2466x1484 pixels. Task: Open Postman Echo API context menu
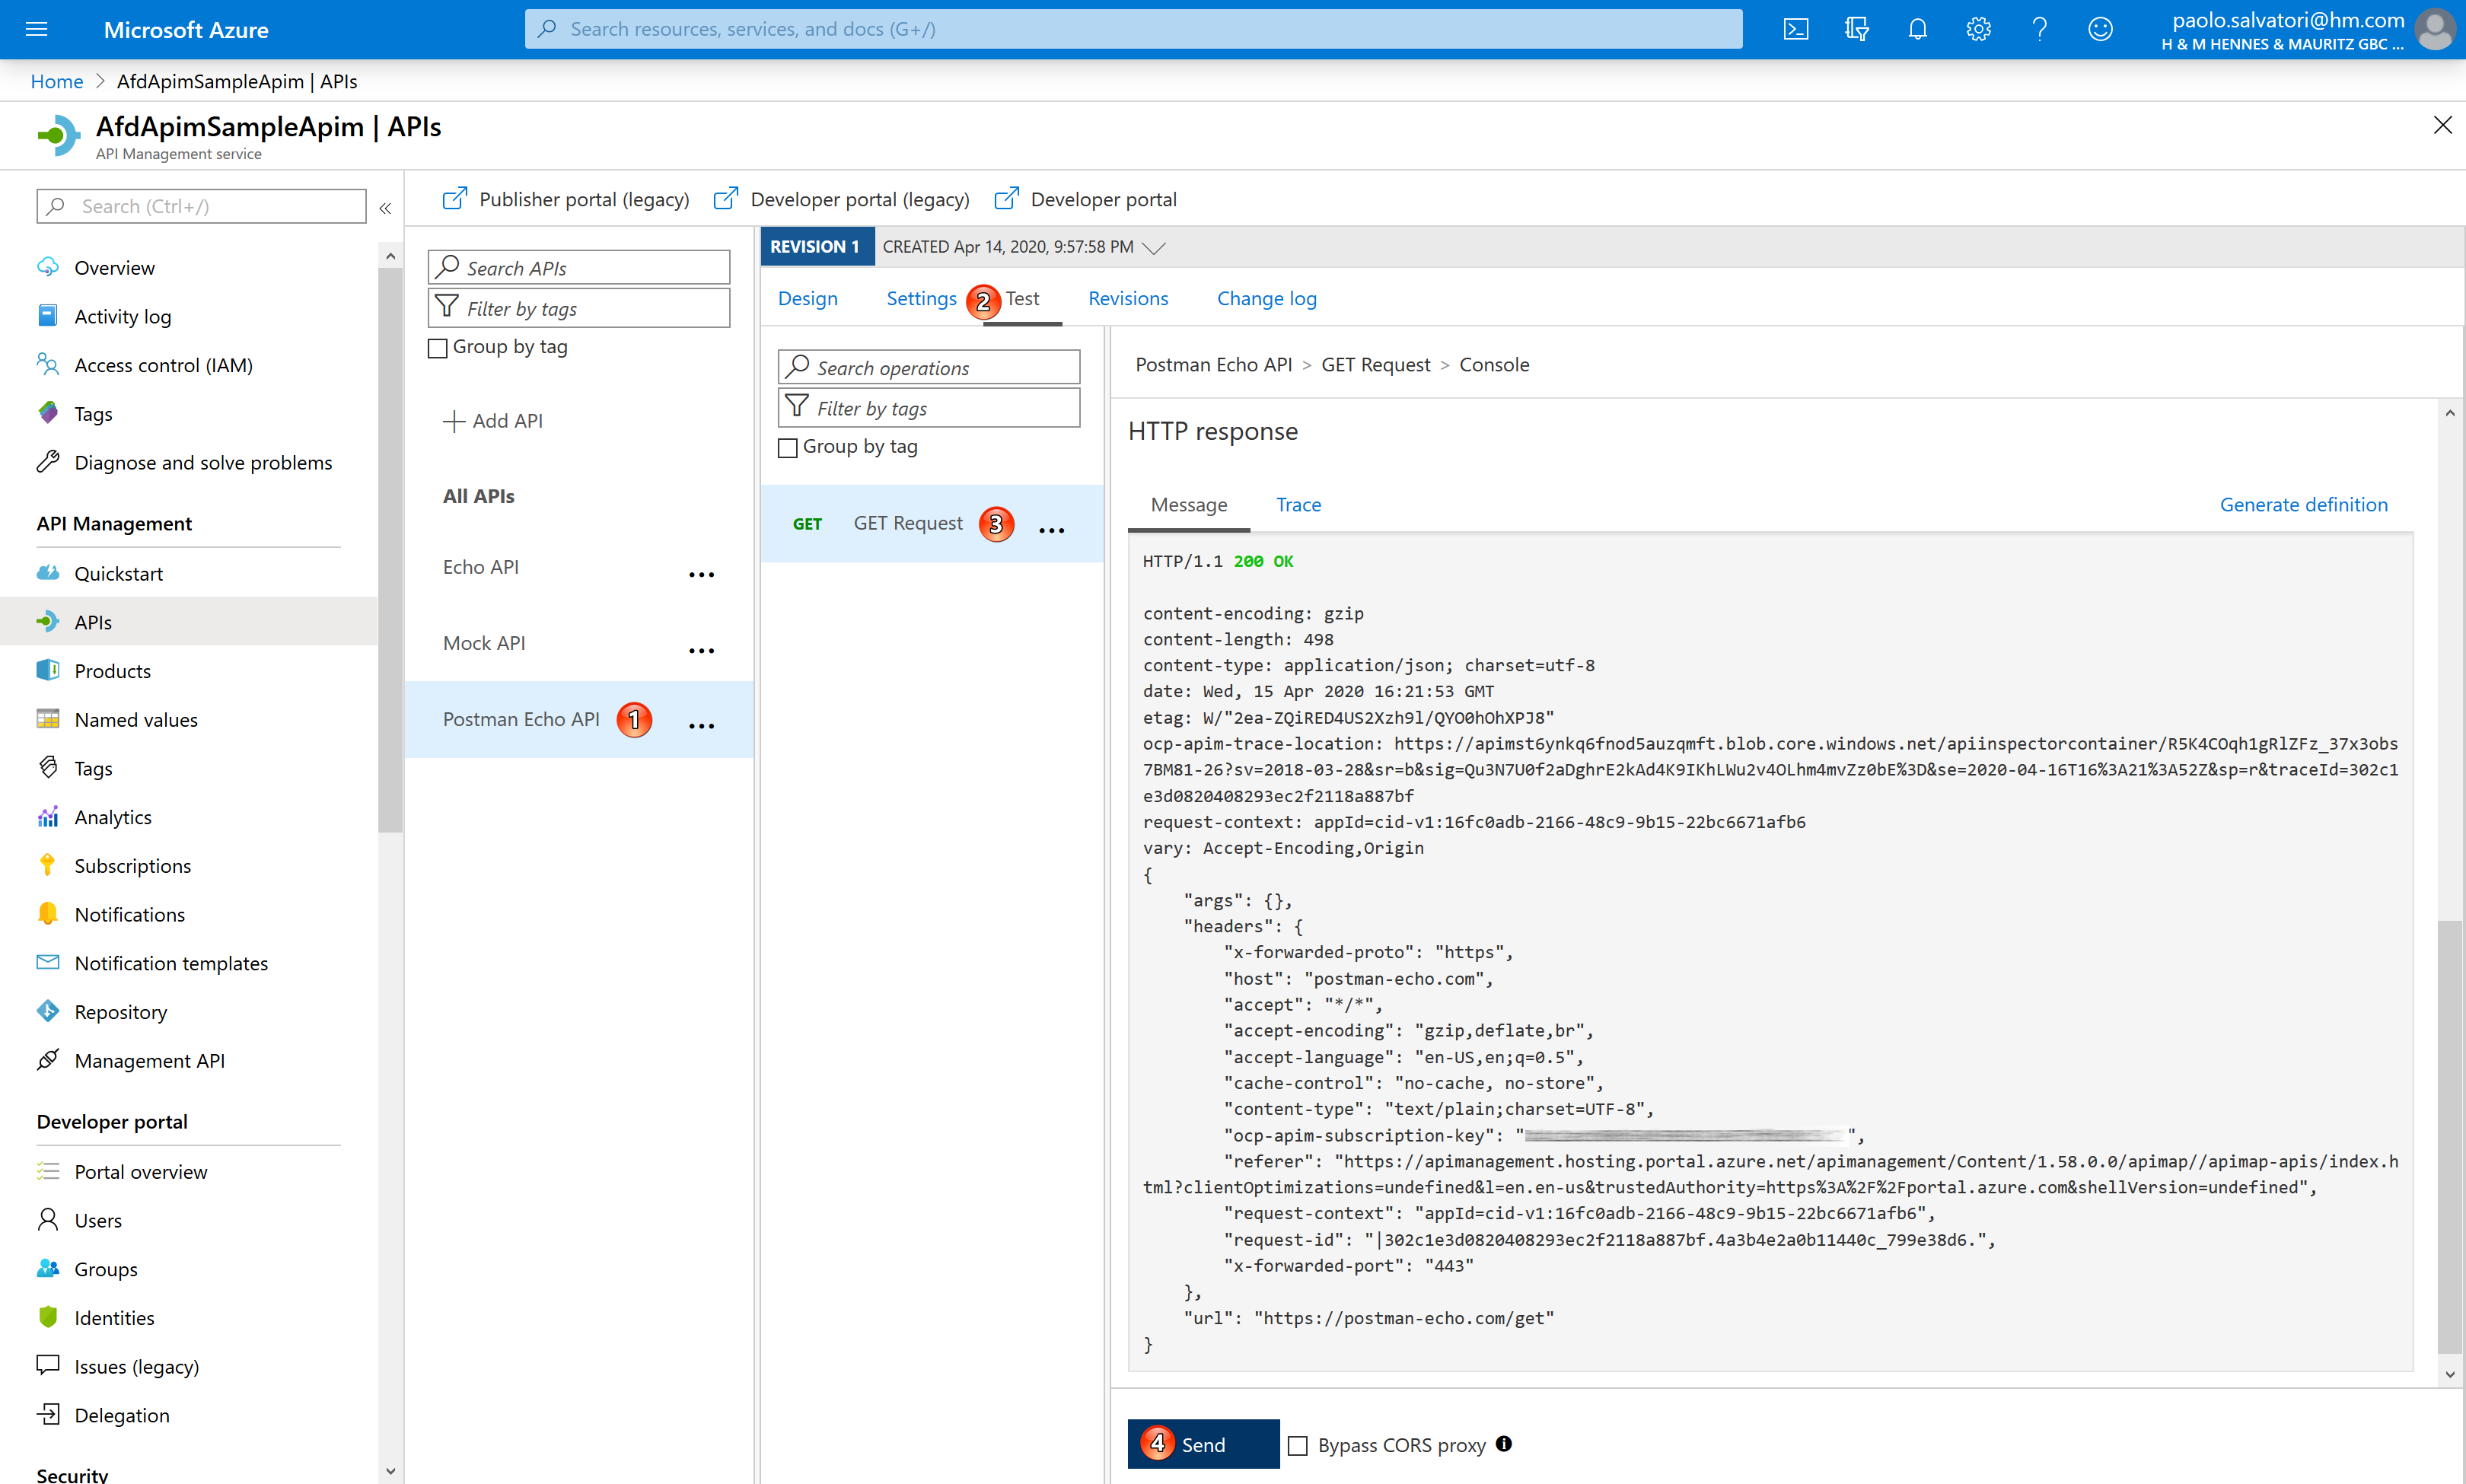point(701,725)
